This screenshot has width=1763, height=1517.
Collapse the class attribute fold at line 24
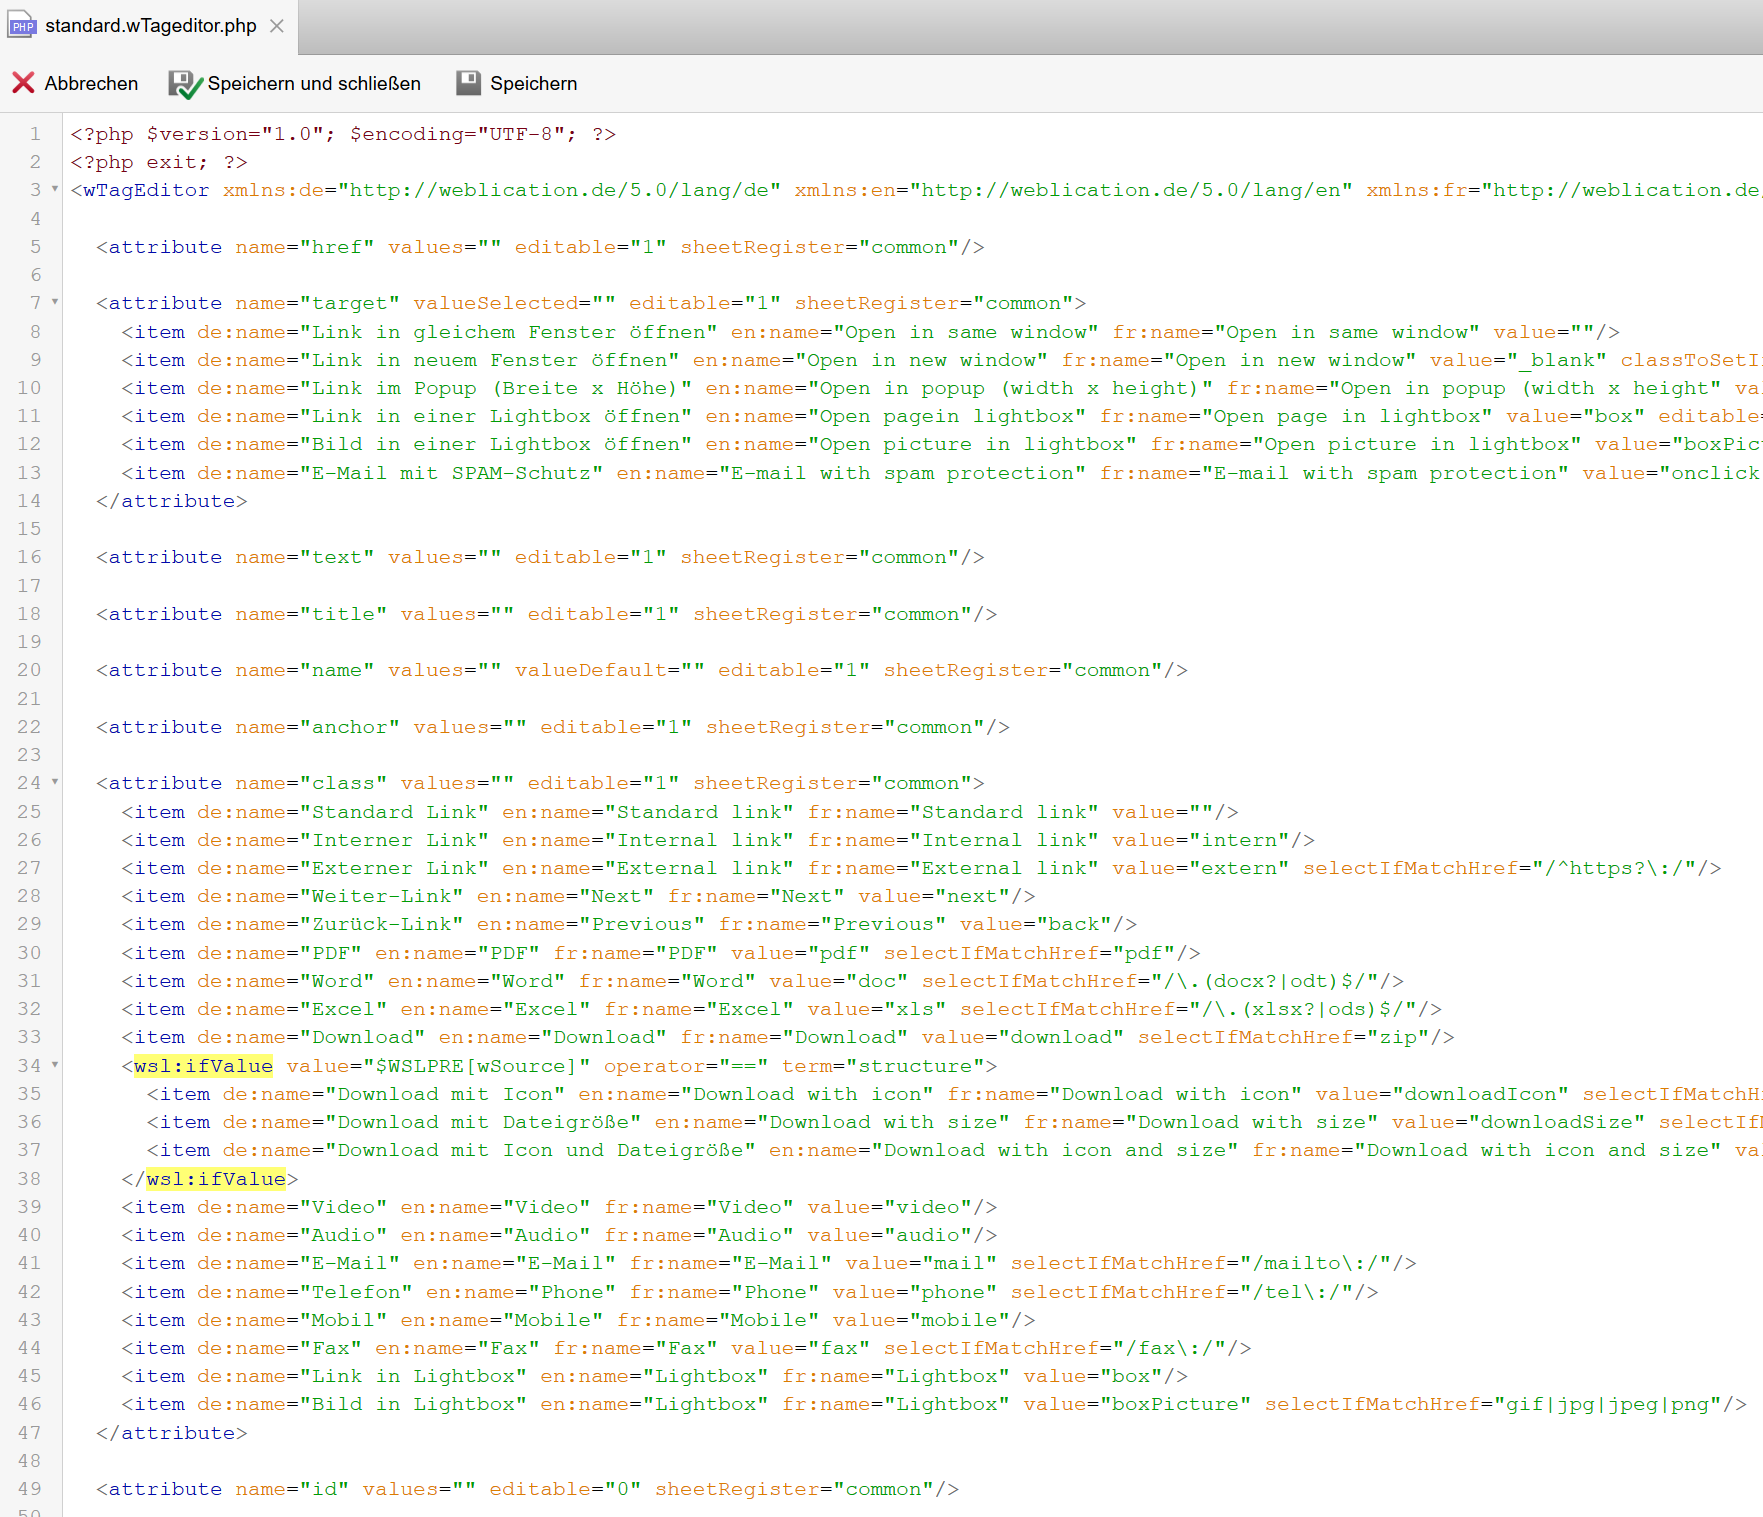point(55,783)
